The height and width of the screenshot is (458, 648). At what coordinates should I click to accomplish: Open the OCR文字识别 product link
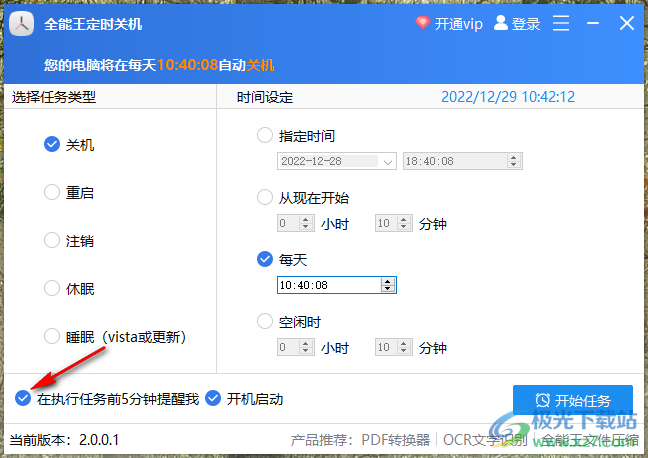(x=485, y=440)
